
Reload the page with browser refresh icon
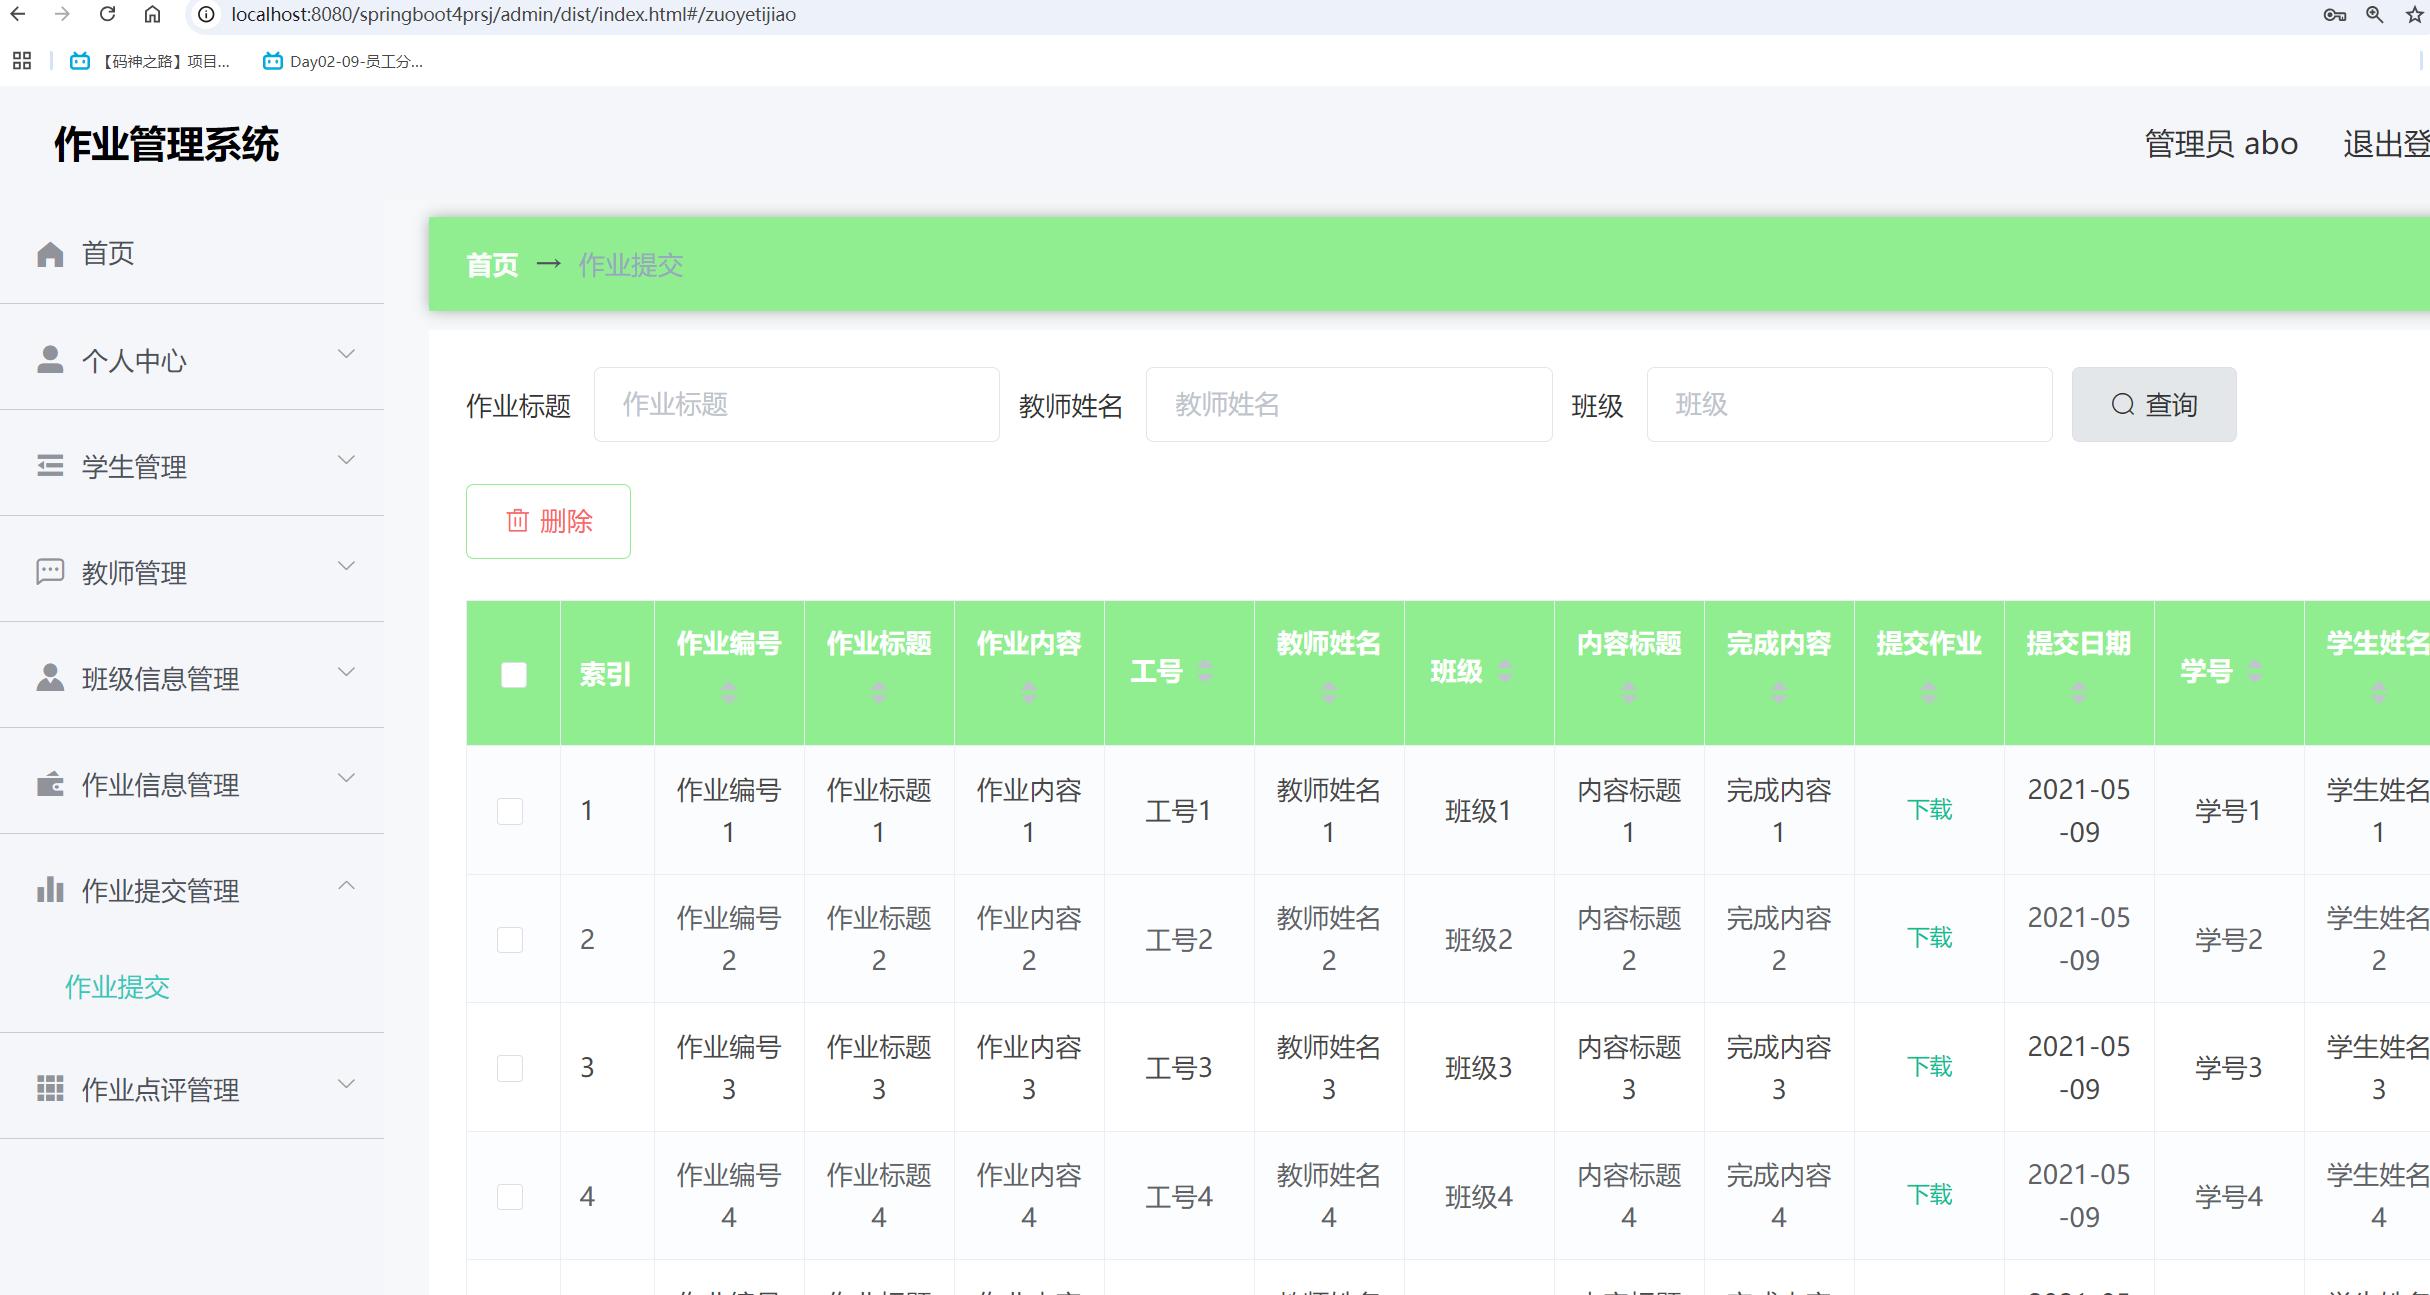pyautogui.click(x=108, y=15)
